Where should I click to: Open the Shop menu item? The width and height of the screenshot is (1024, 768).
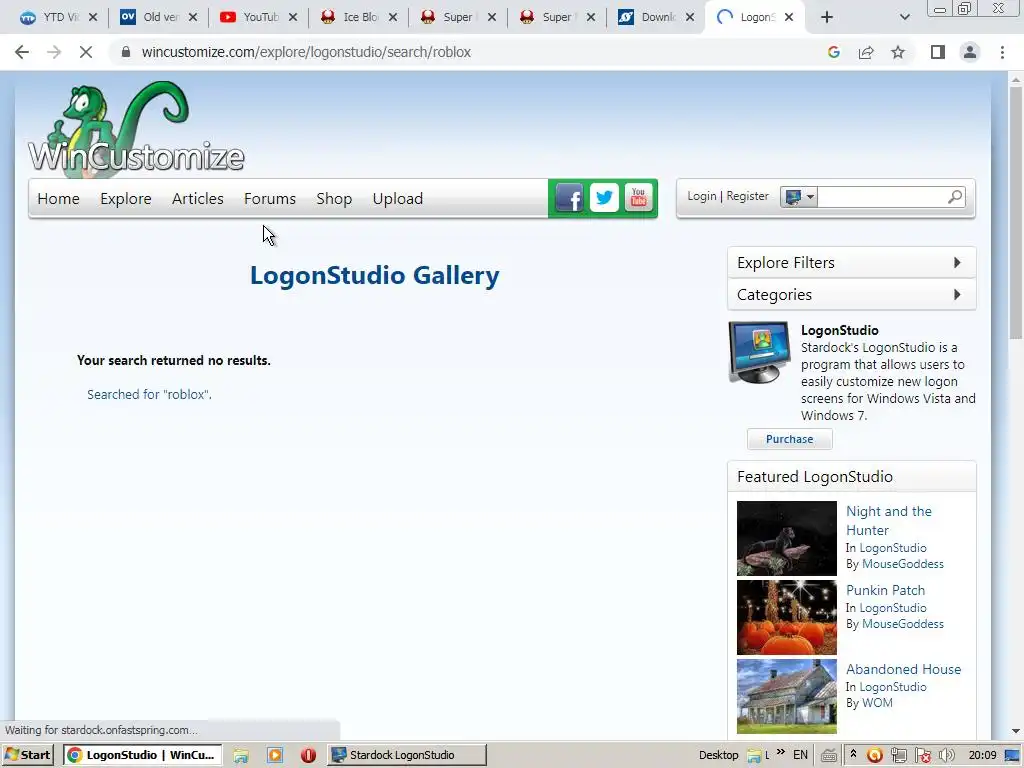(334, 199)
